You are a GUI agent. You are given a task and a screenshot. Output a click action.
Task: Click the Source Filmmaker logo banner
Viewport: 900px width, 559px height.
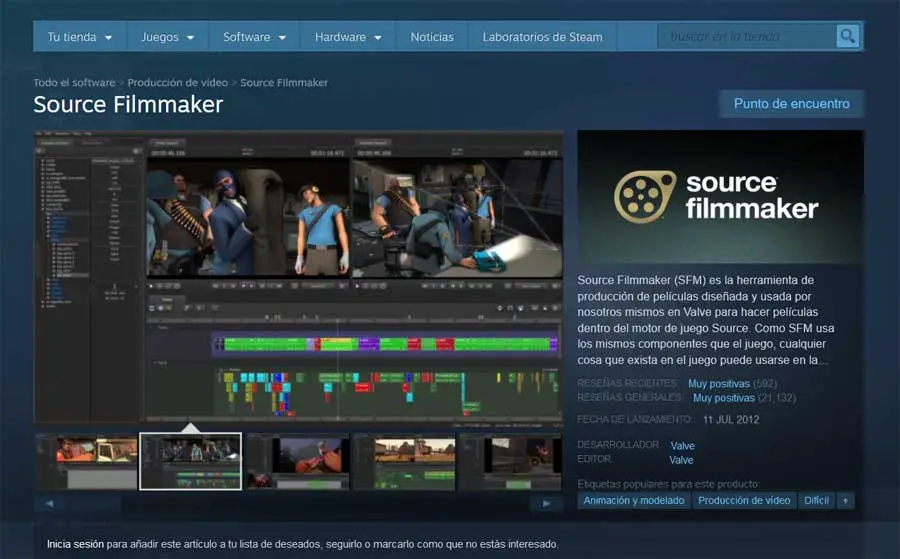pyautogui.click(x=720, y=197)
